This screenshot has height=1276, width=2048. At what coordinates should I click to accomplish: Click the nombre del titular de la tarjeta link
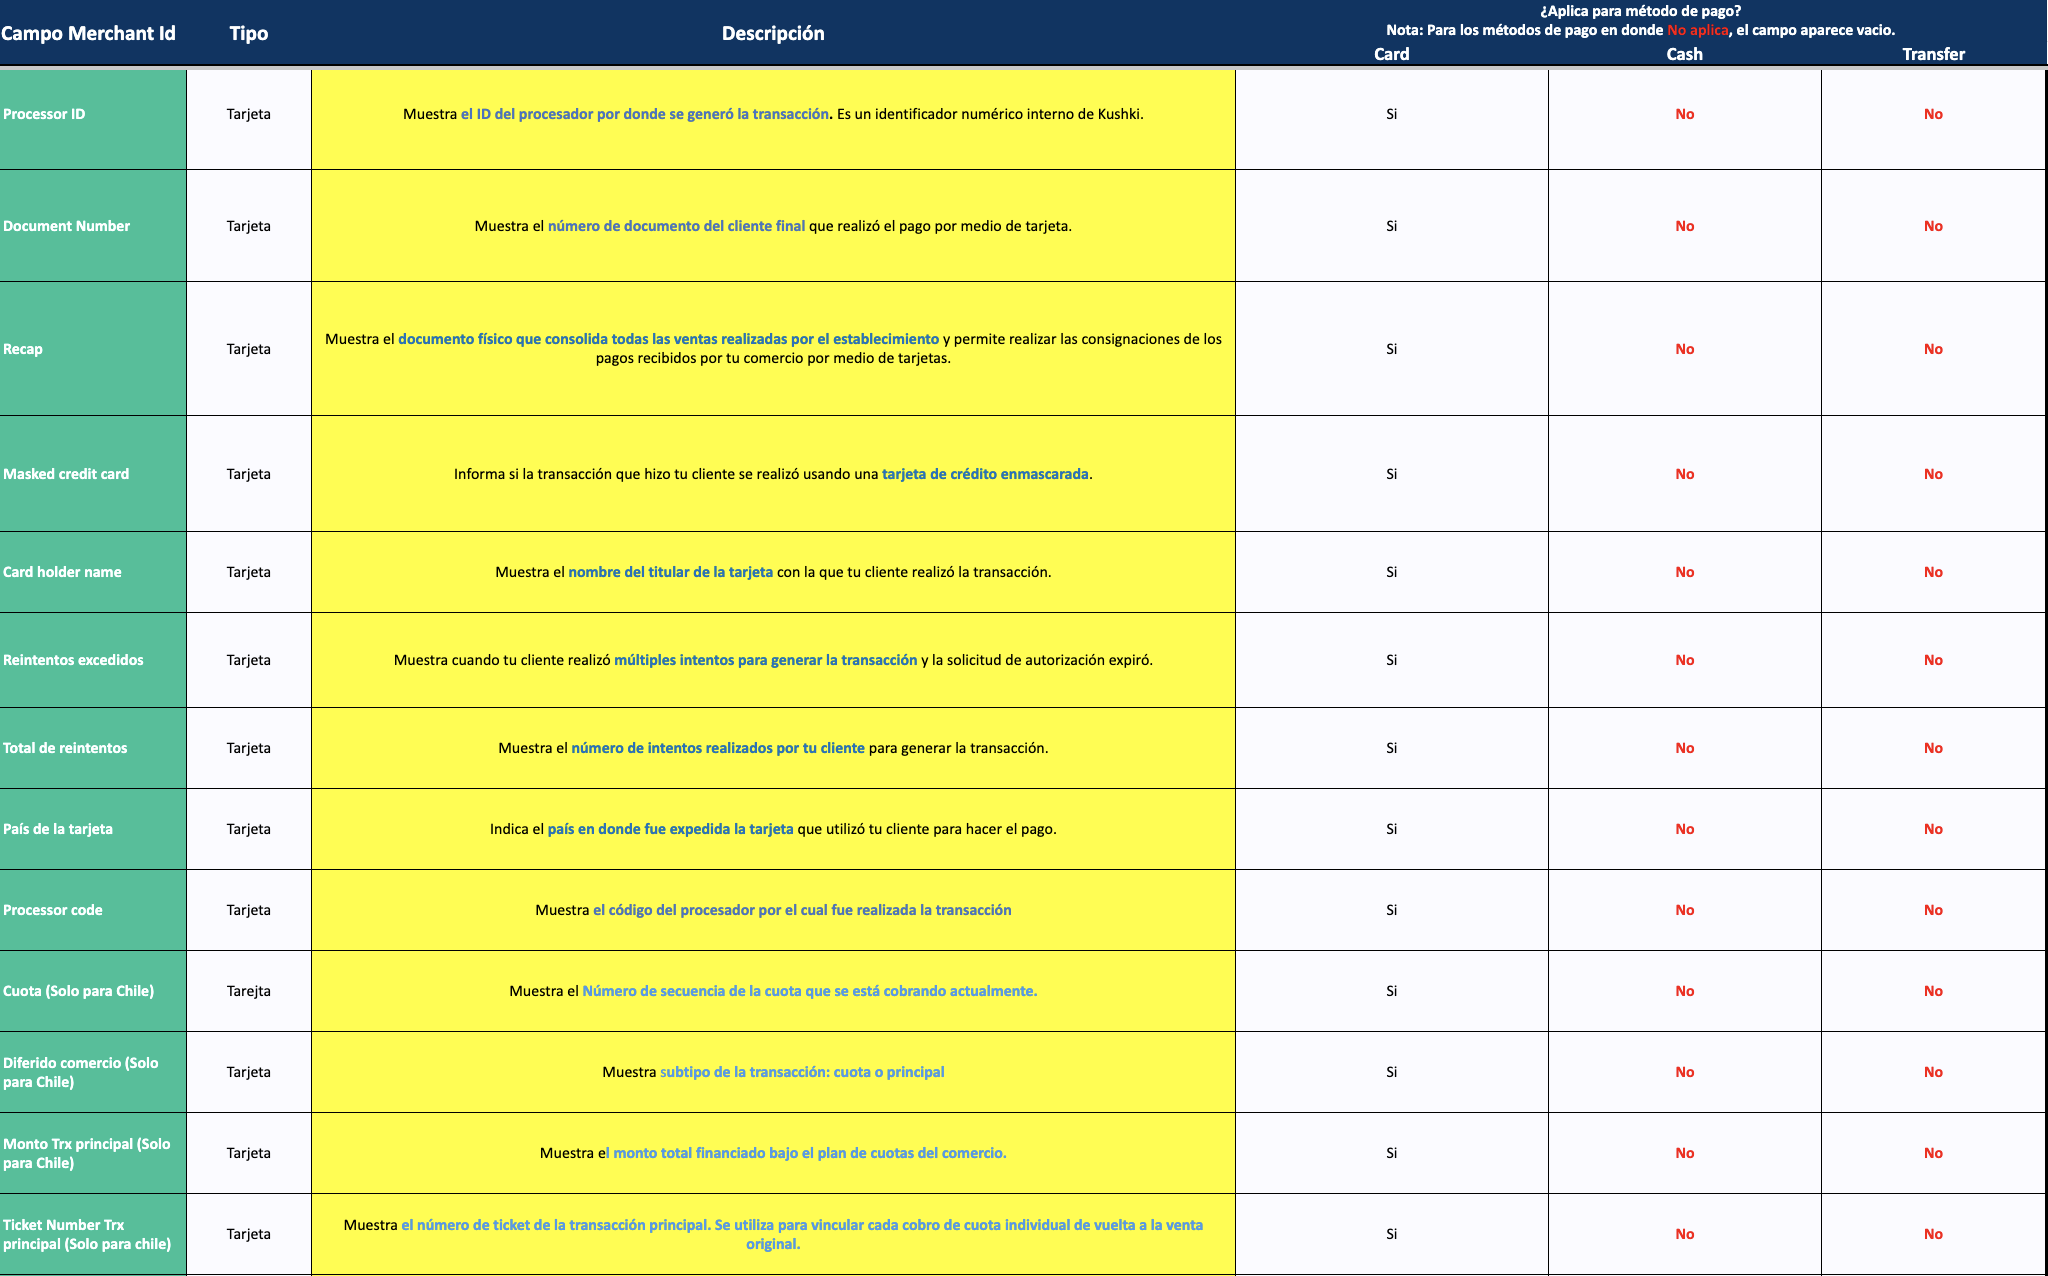[670, 572]
